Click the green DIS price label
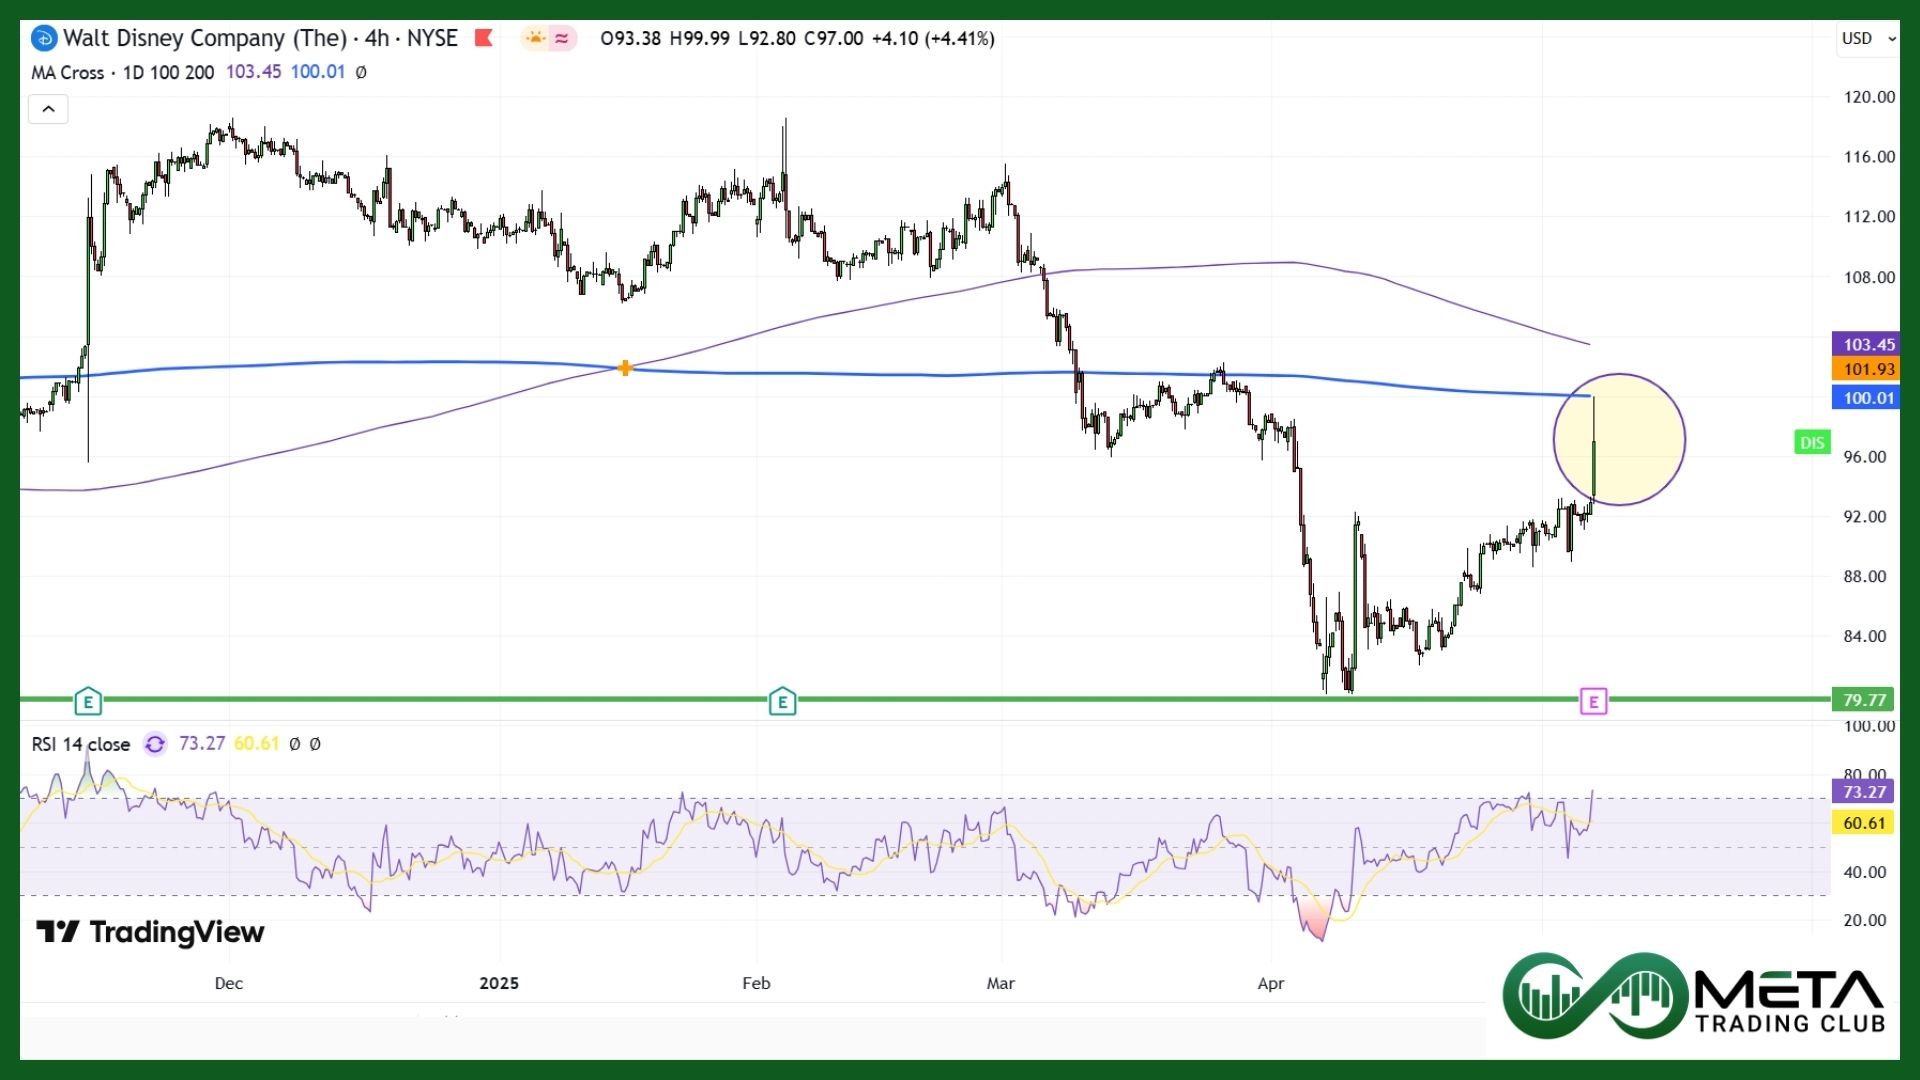This screenshot has height=1080, width=1920. click(x=1812, y=443)
